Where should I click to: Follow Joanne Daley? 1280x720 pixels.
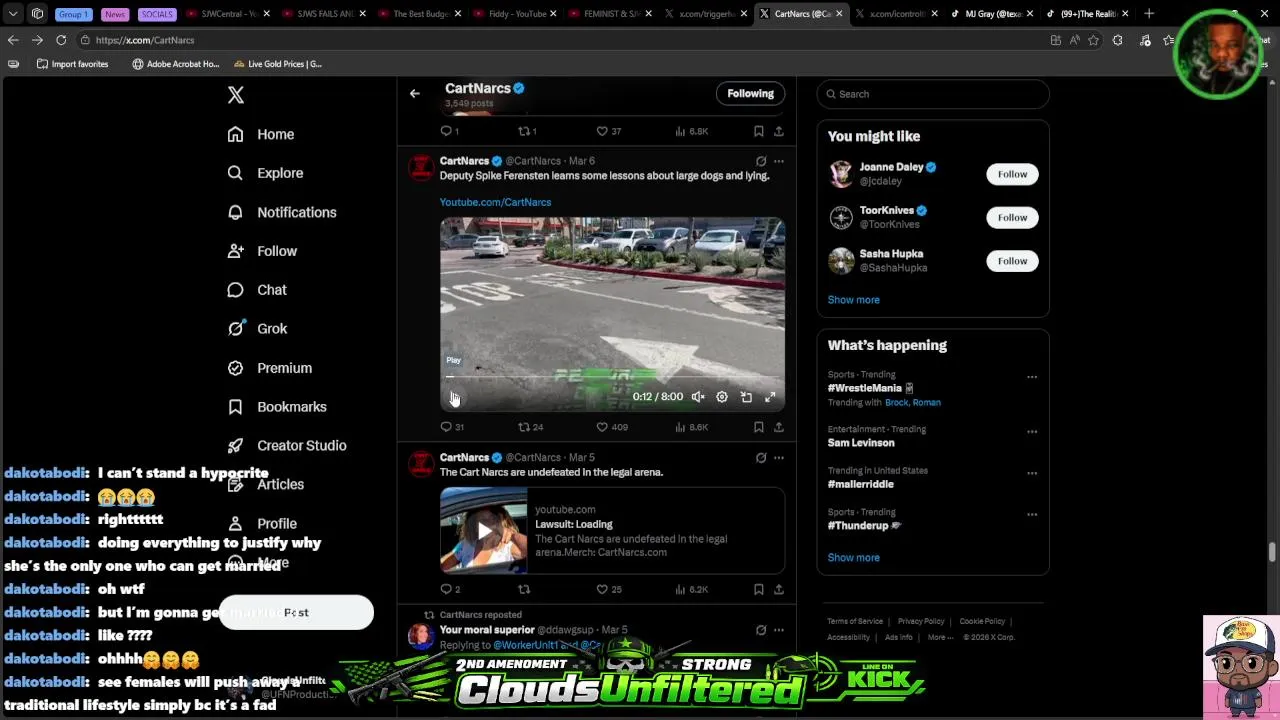(1012, 174)
